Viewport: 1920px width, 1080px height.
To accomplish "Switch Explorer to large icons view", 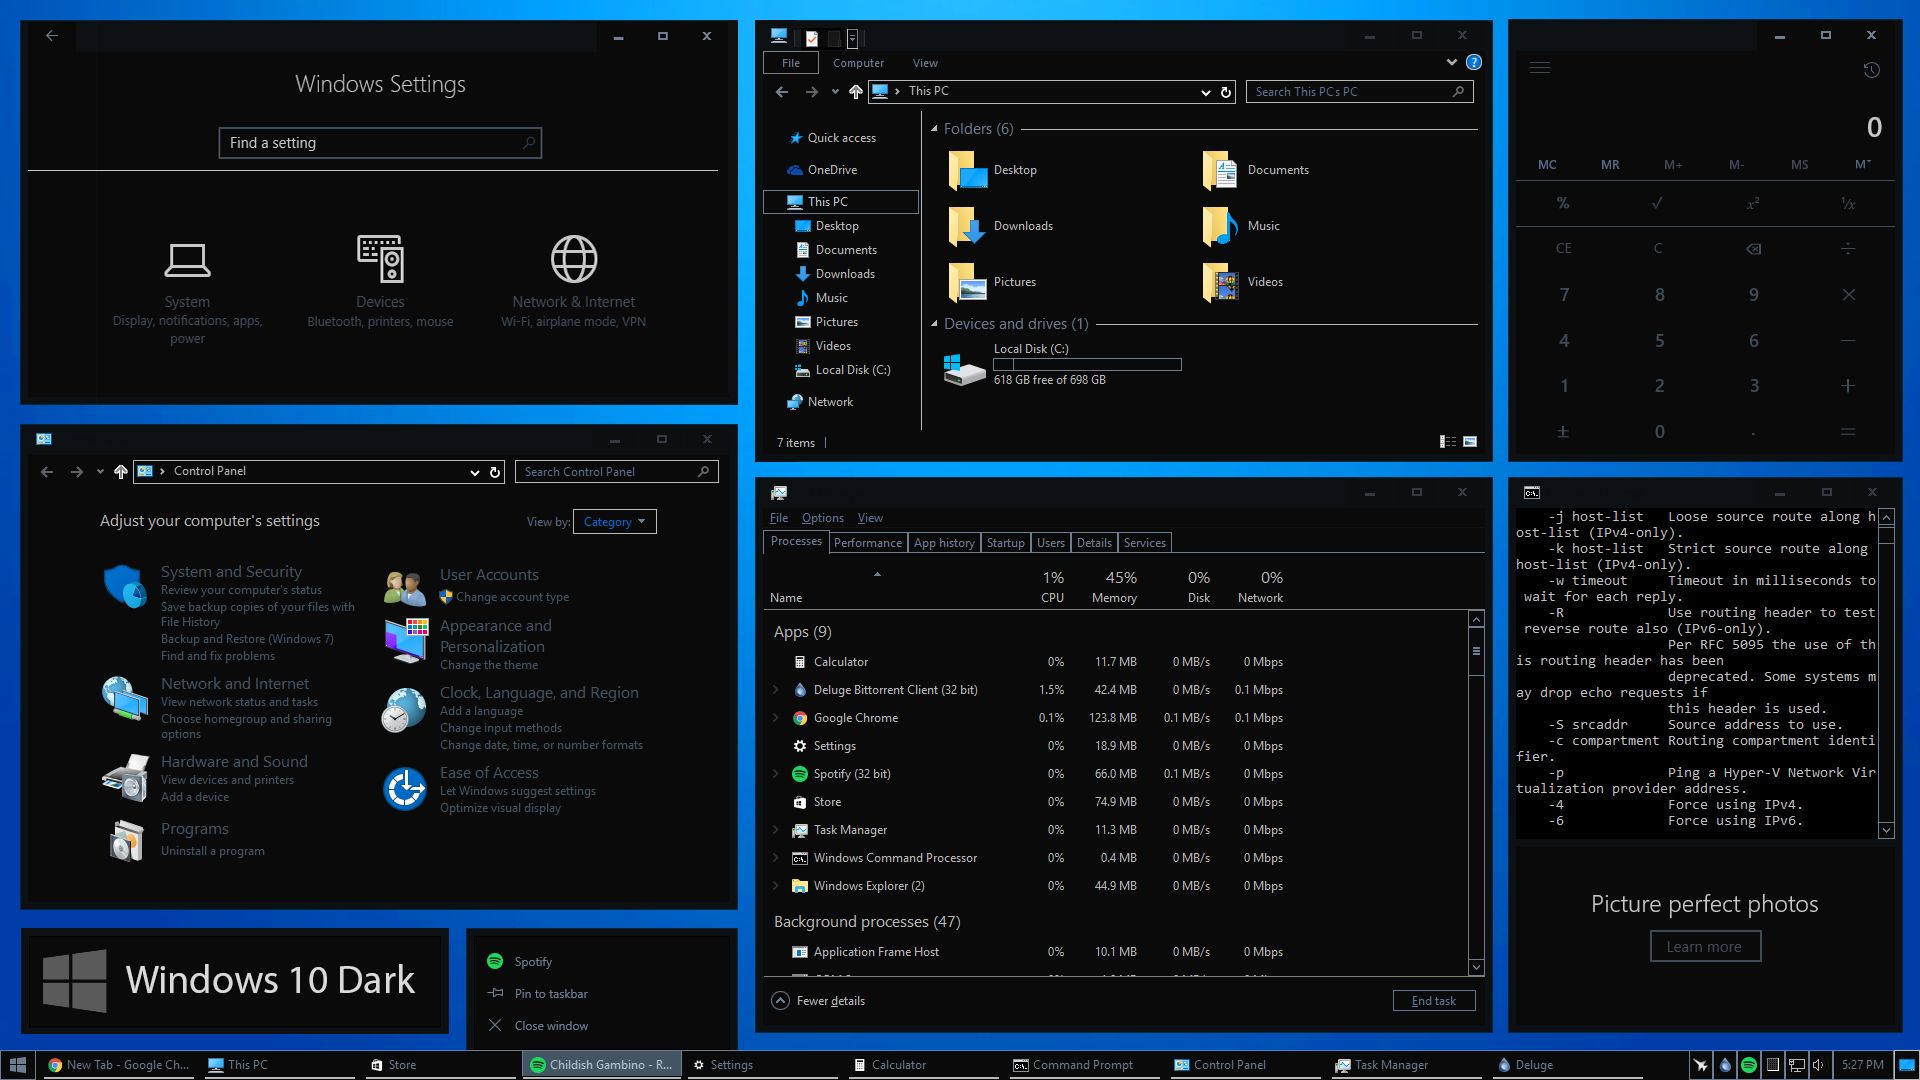I will [x=1470, y=441].
